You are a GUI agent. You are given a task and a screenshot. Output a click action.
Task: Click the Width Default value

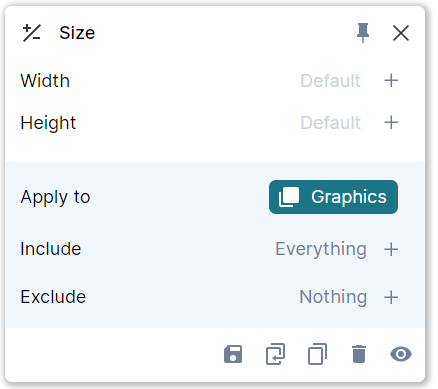click(330, 81)
